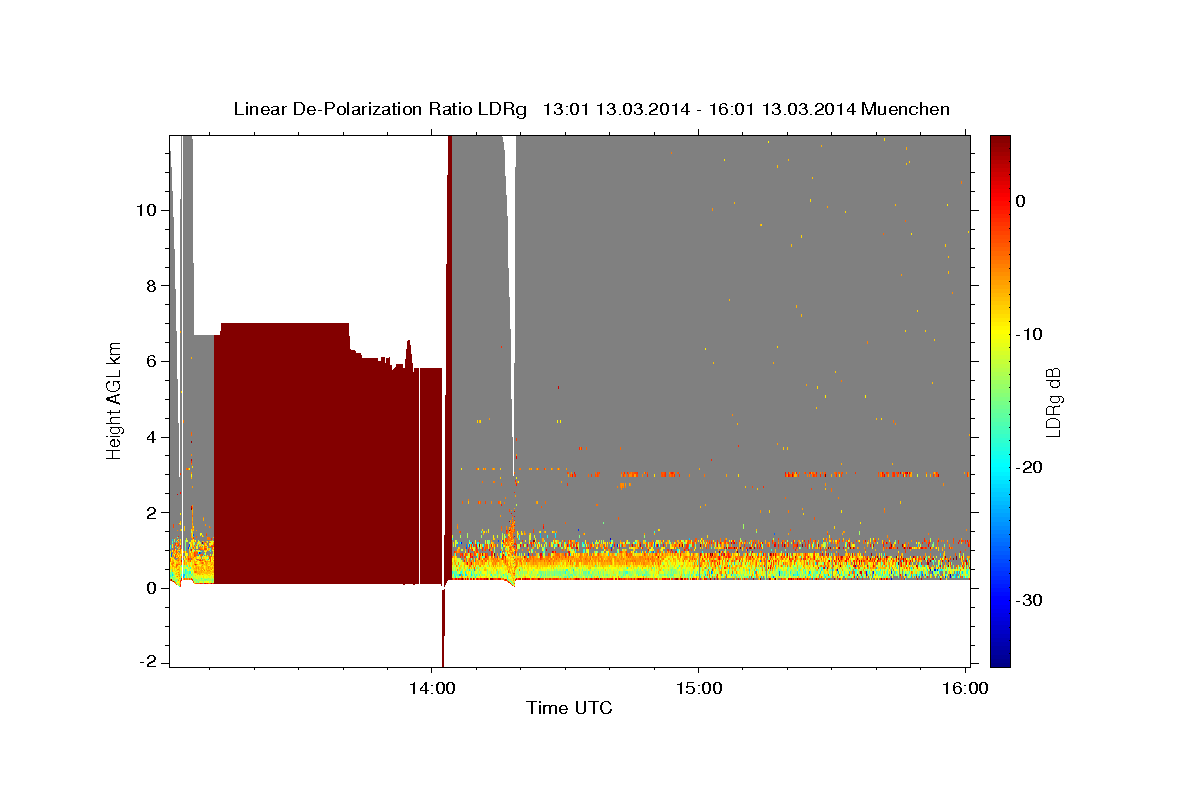Click colorbar value -30
1200x800 pixels.
coord(1030,600)
